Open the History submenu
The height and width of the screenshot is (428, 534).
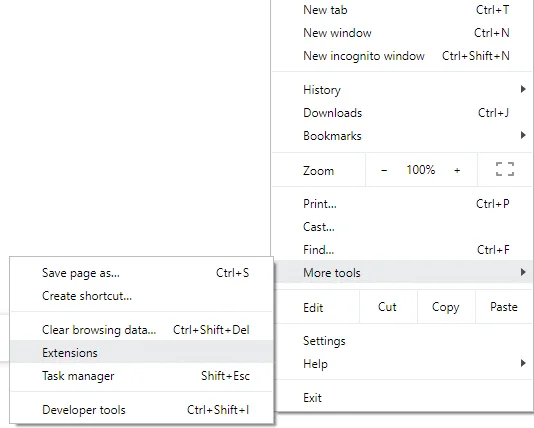402,90
